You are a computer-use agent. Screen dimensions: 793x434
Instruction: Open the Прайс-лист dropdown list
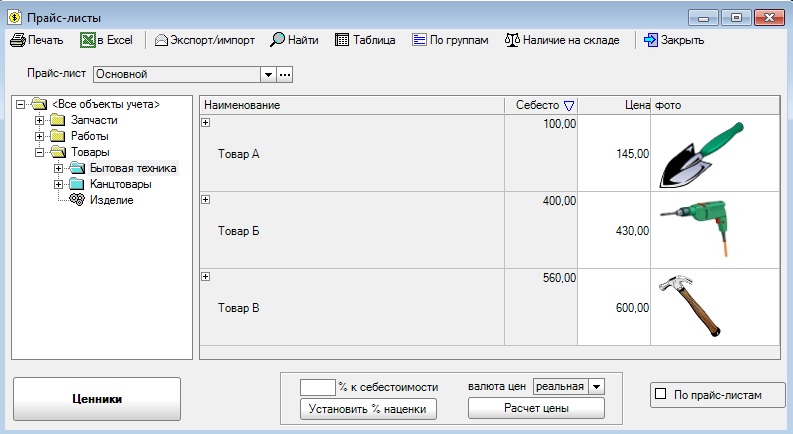coord(267,74)
